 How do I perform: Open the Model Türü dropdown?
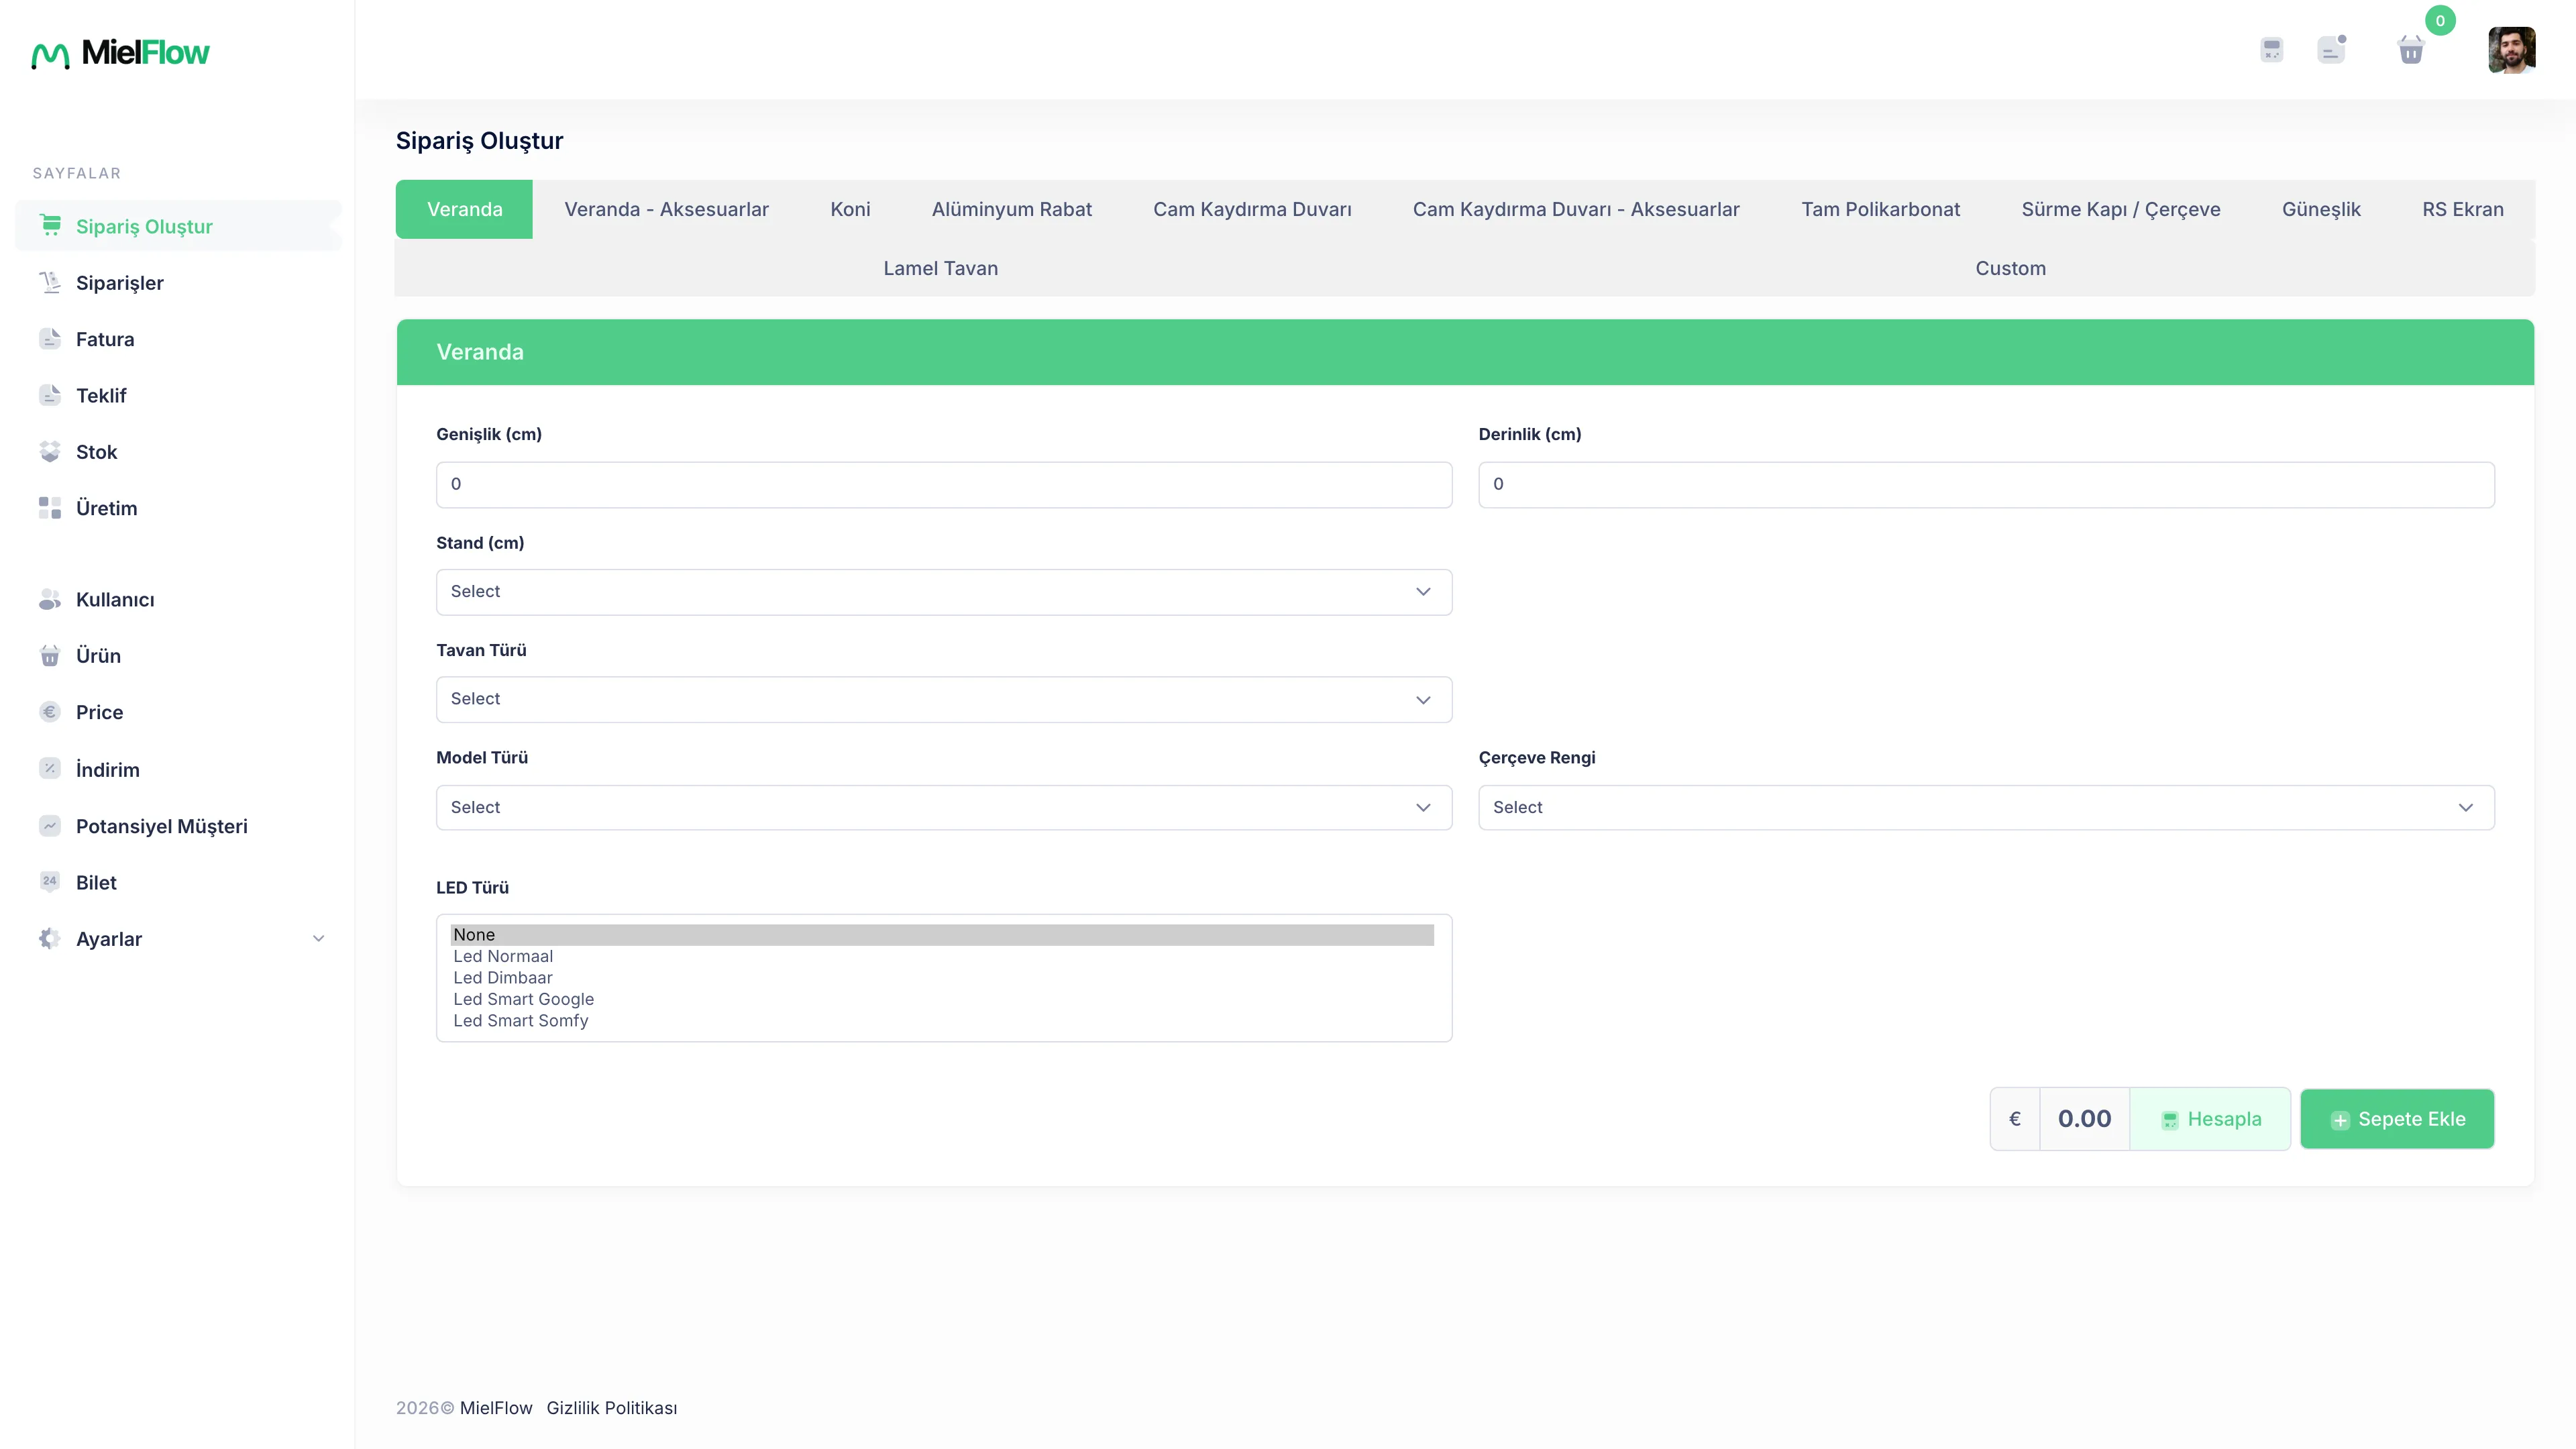(944, 807)
